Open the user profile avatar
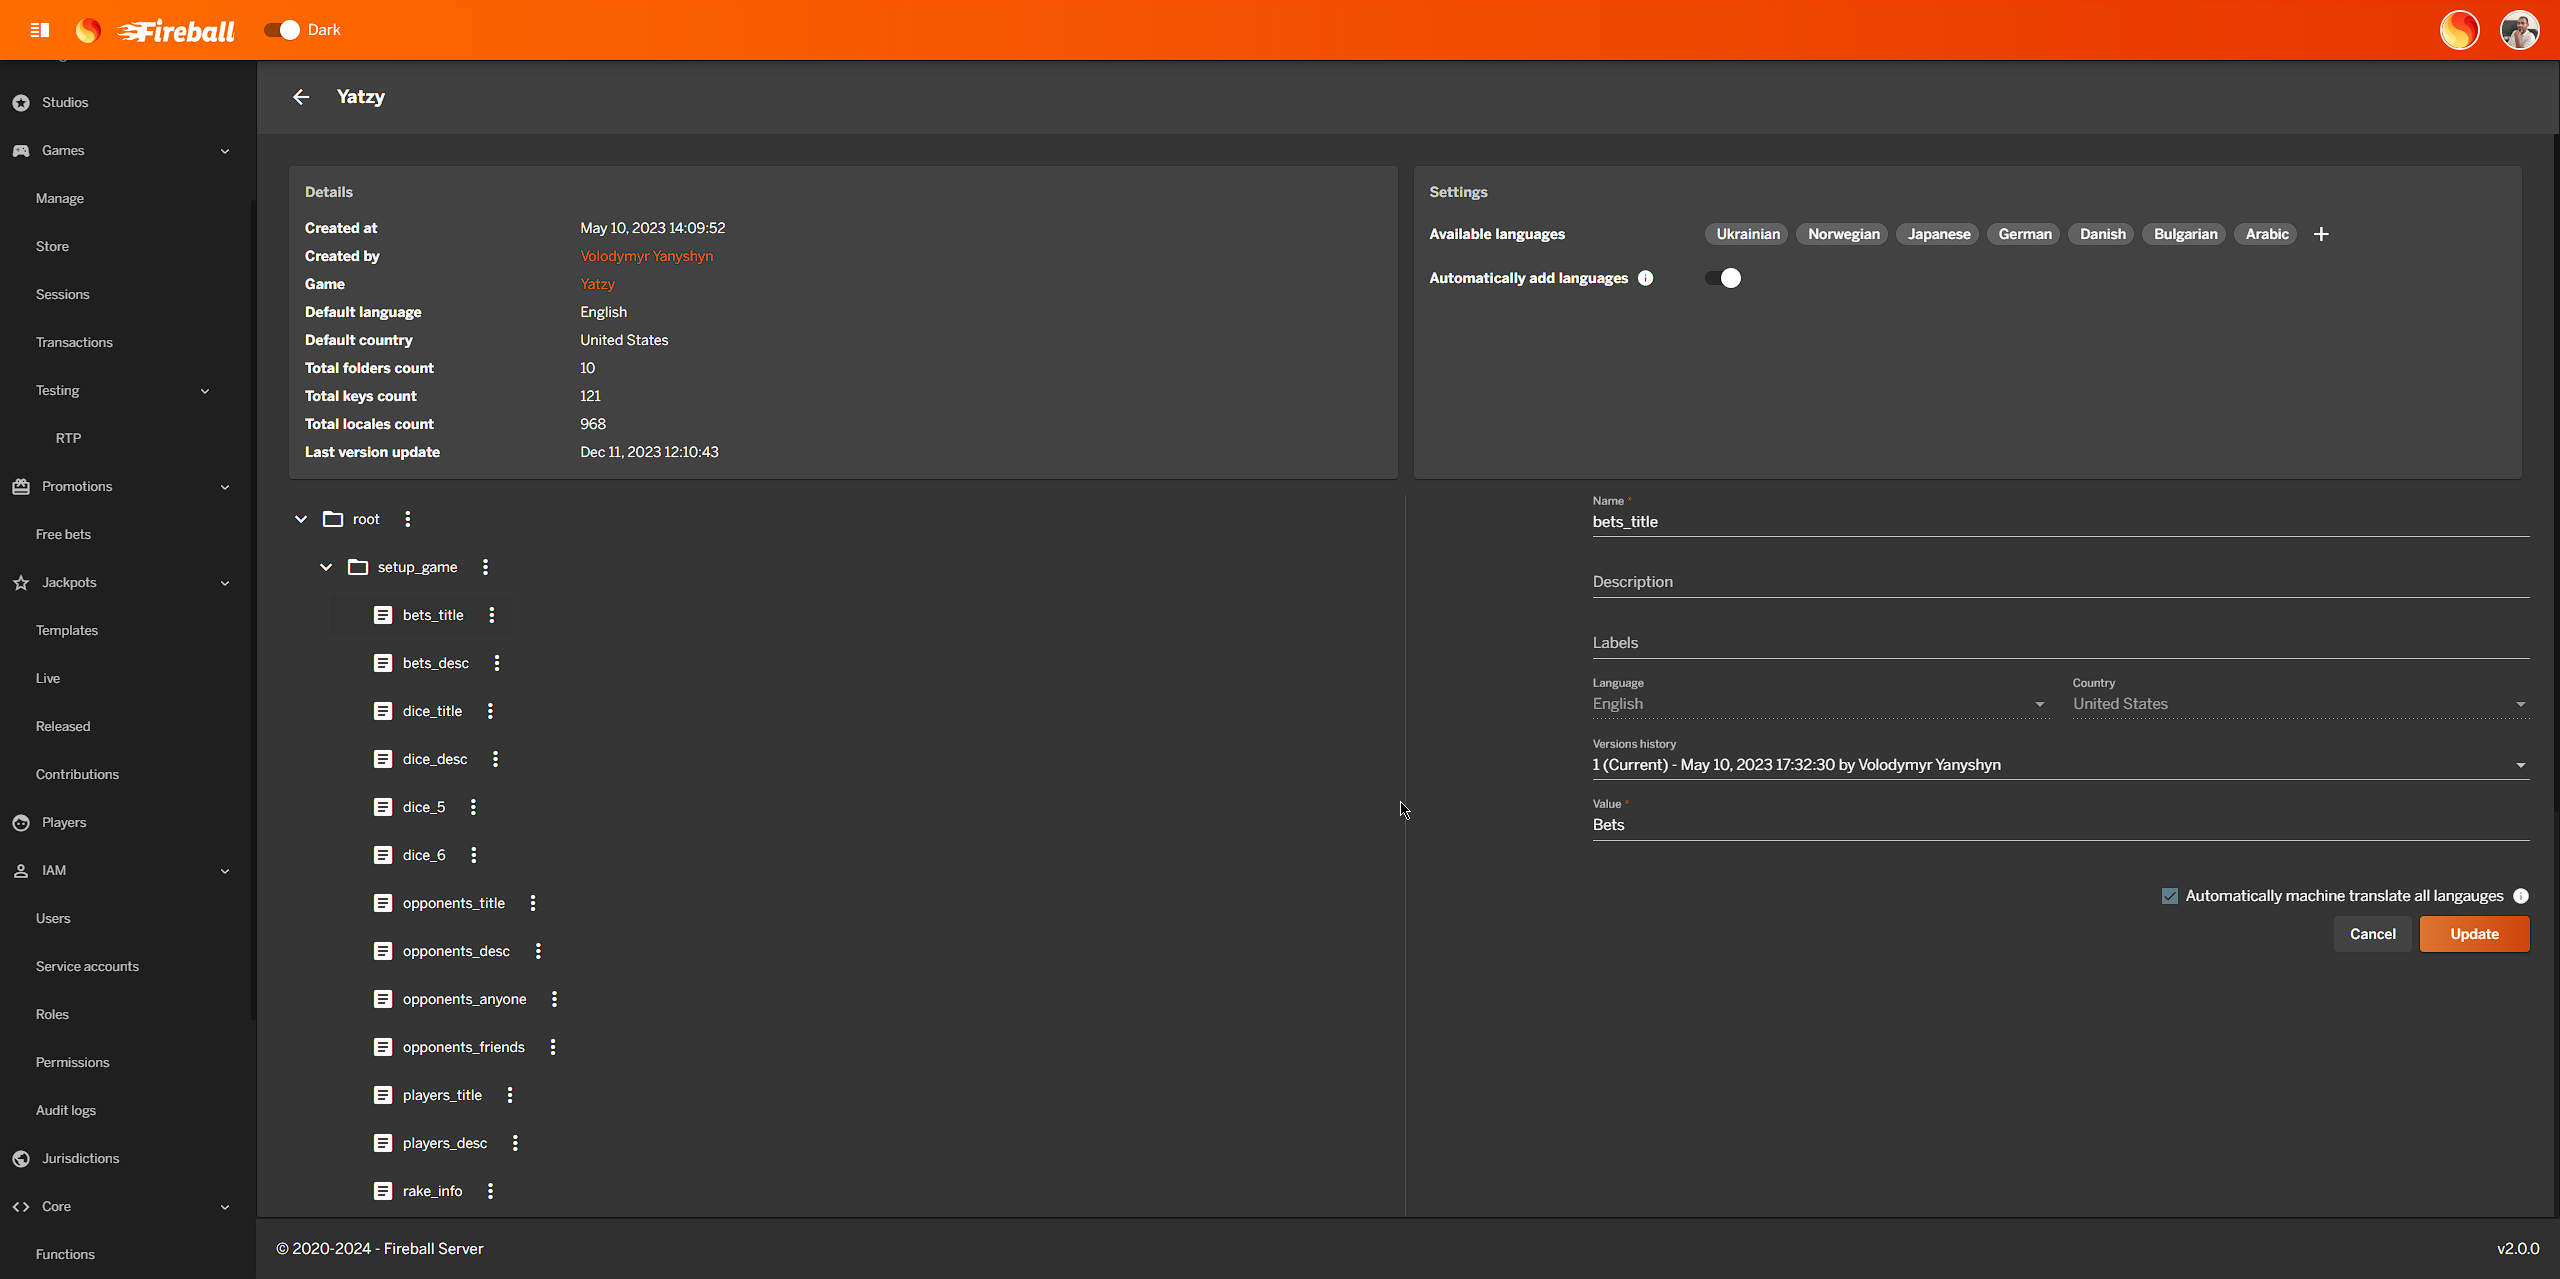The width and height of the screenshot is (2560, 1279). pyautogui.click(x=2519, y=30)
